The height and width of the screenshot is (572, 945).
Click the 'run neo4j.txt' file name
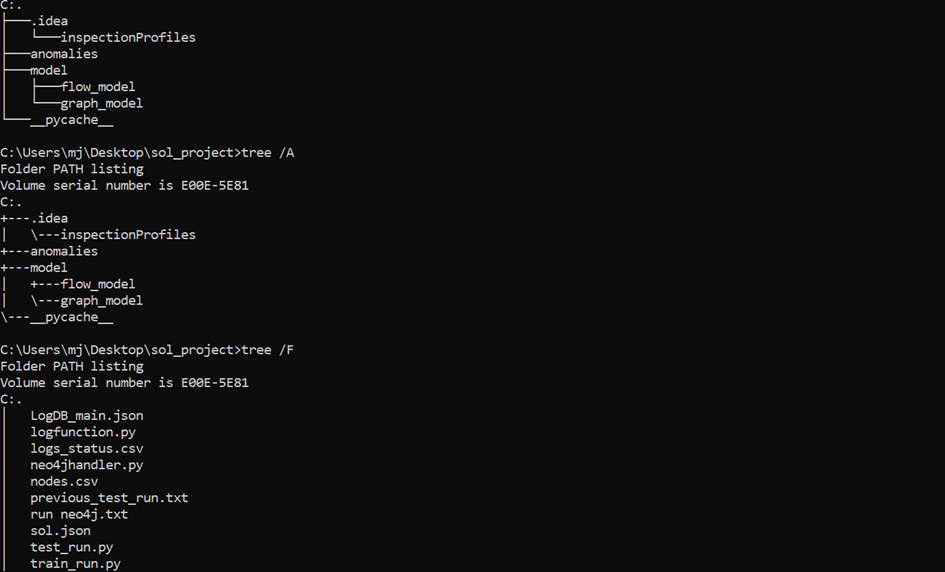pyautogui.click(x=79, y=514)
